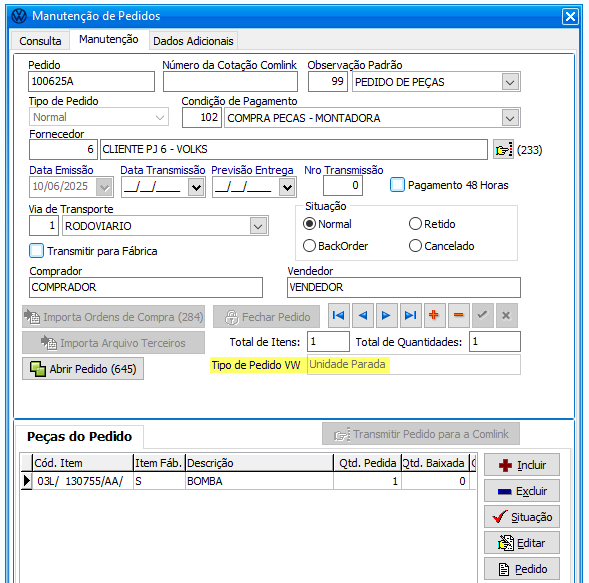Click Importa Ordens de Compra (284)
The height and width of the screenshot is (583, 589).
(113, 317)
